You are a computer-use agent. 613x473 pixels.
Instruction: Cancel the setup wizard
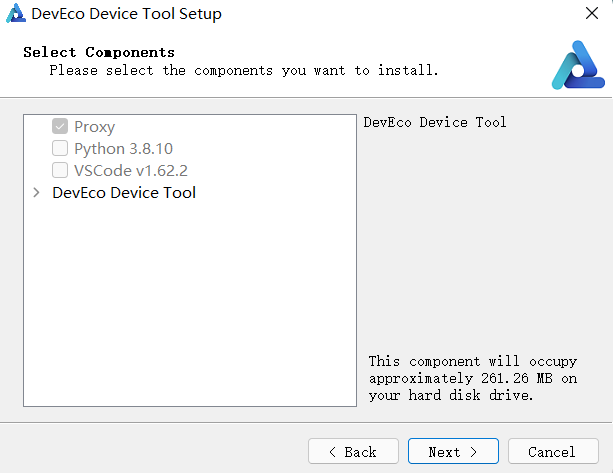[x=552, y=452]
